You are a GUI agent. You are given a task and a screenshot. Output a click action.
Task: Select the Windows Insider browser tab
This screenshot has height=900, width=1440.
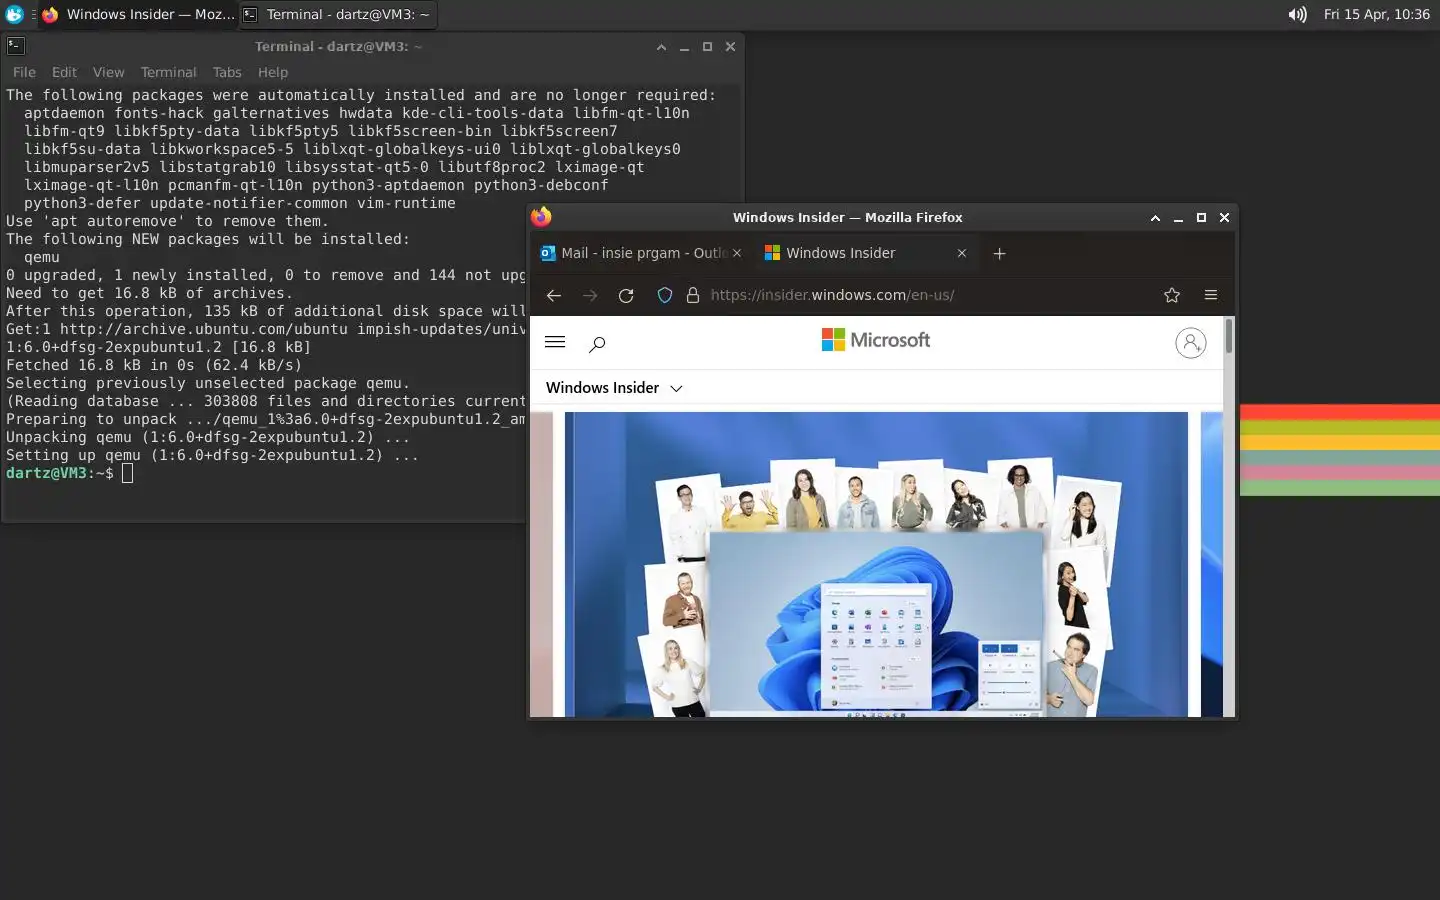coord(866,253)
